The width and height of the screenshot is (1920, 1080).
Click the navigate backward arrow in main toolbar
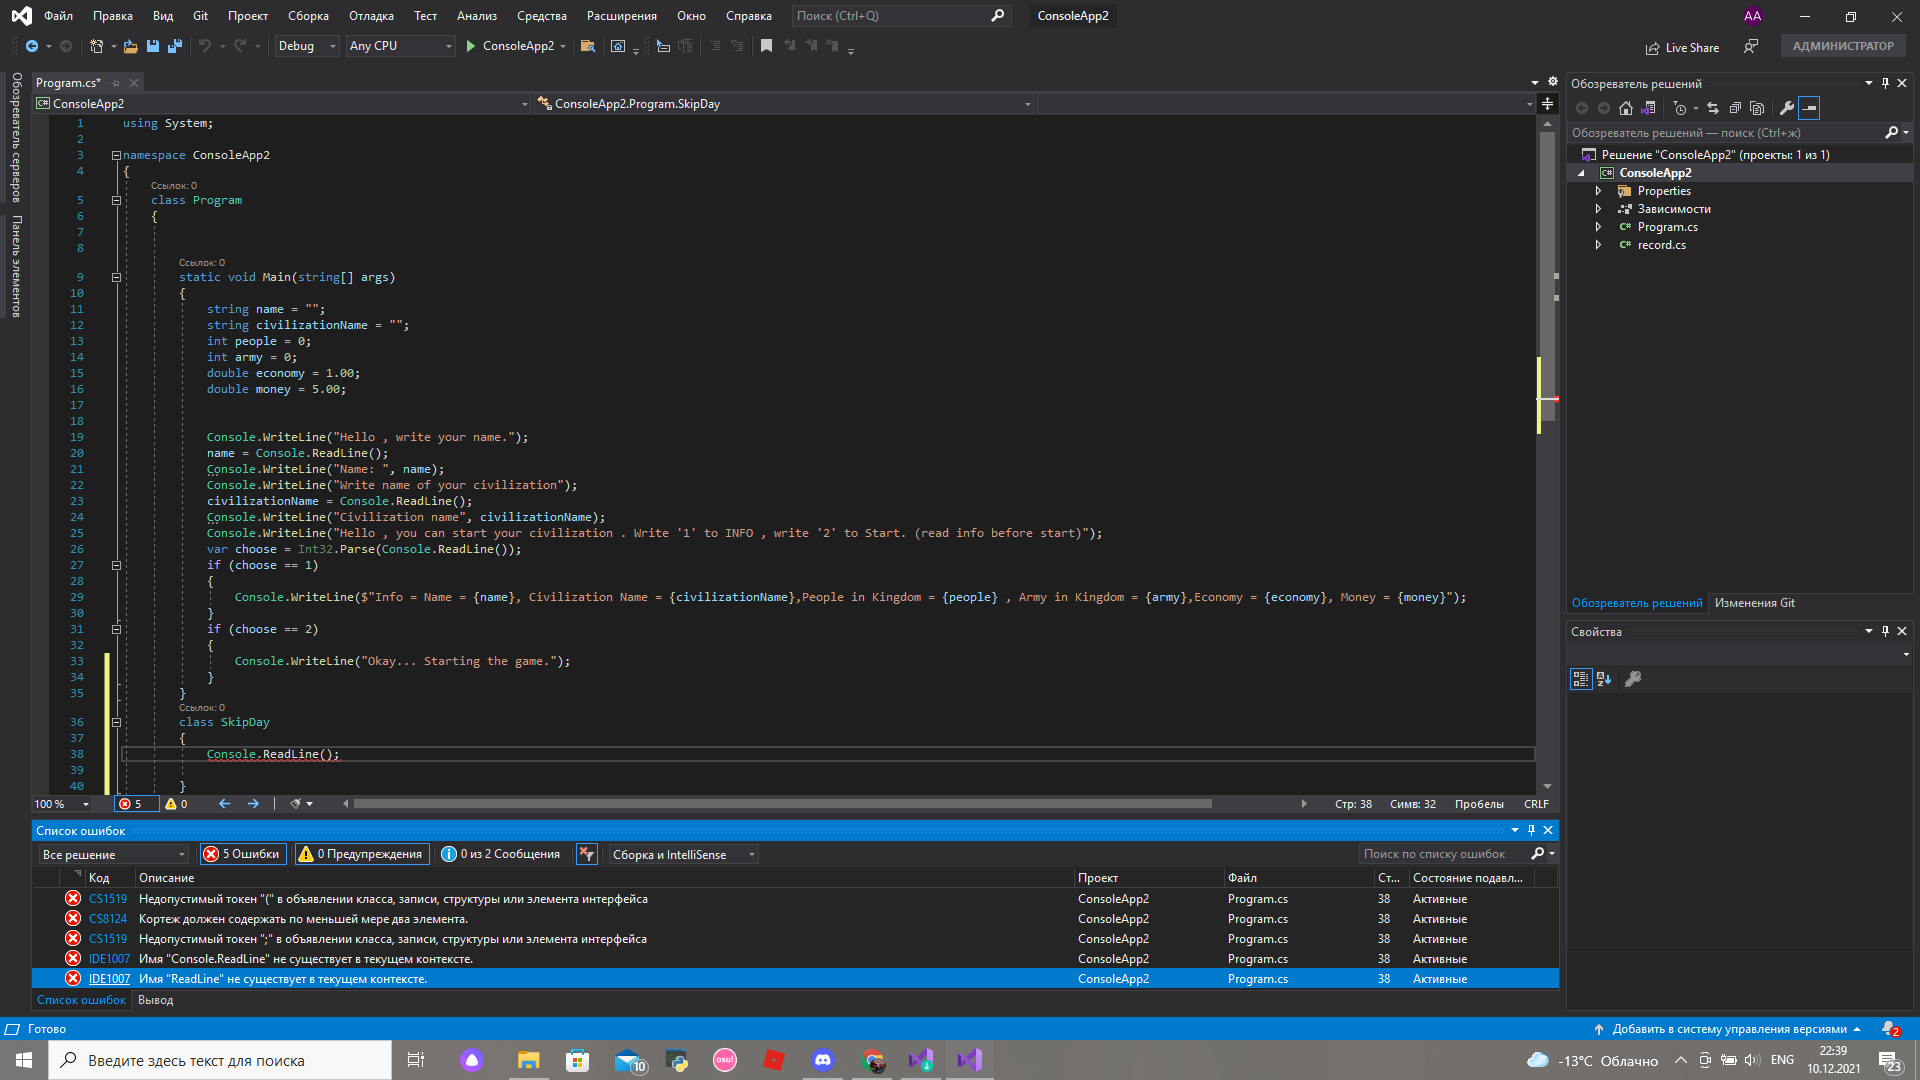click(x=32, y=46)
